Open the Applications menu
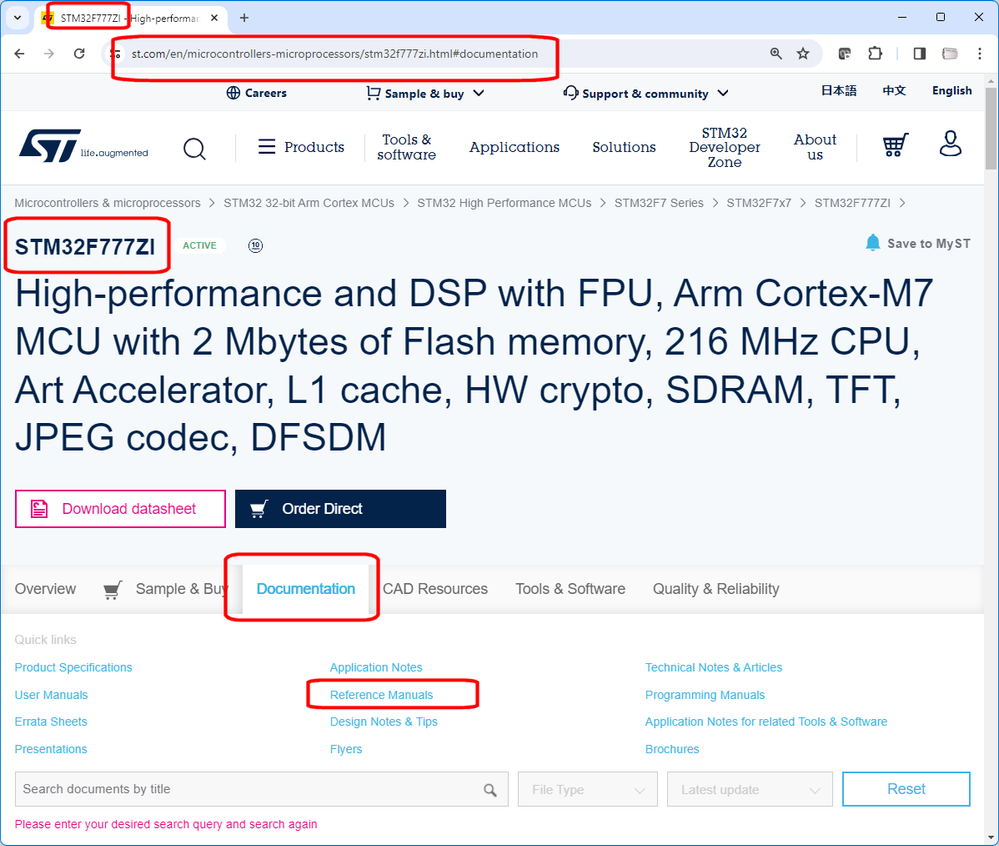This screenshot has height=846, width=999. click(514, 147)
